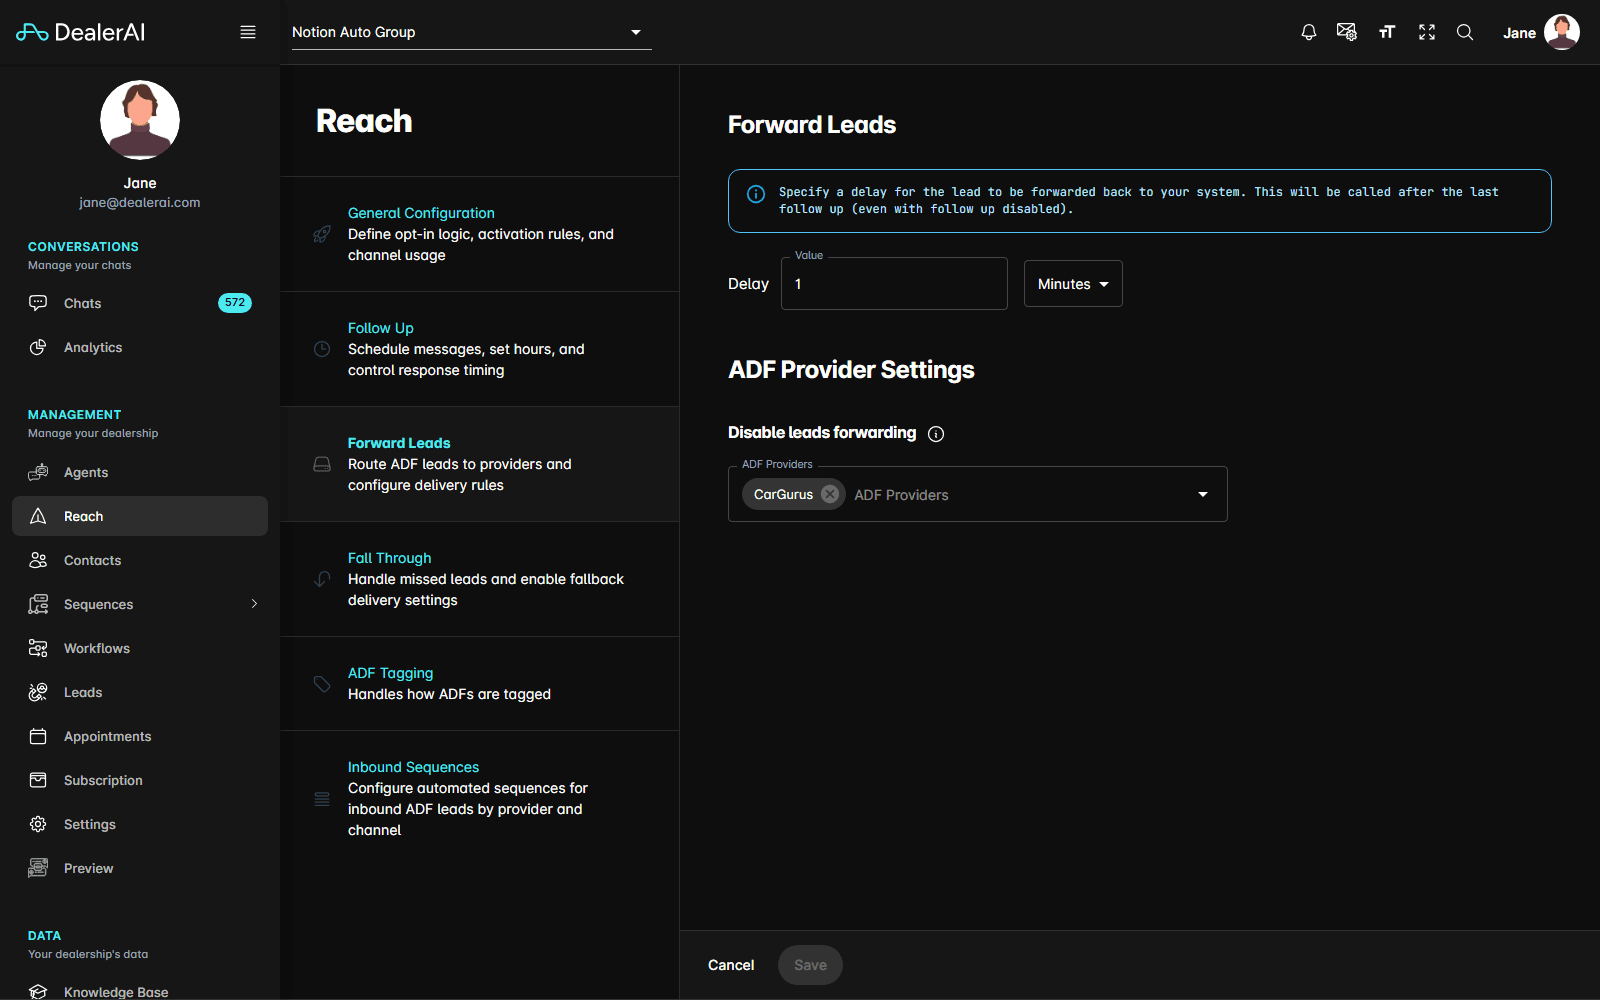Open Settings in sidebar
Image resolution: width=1600 pixels, height=1000 pixels.
[140, 824]
